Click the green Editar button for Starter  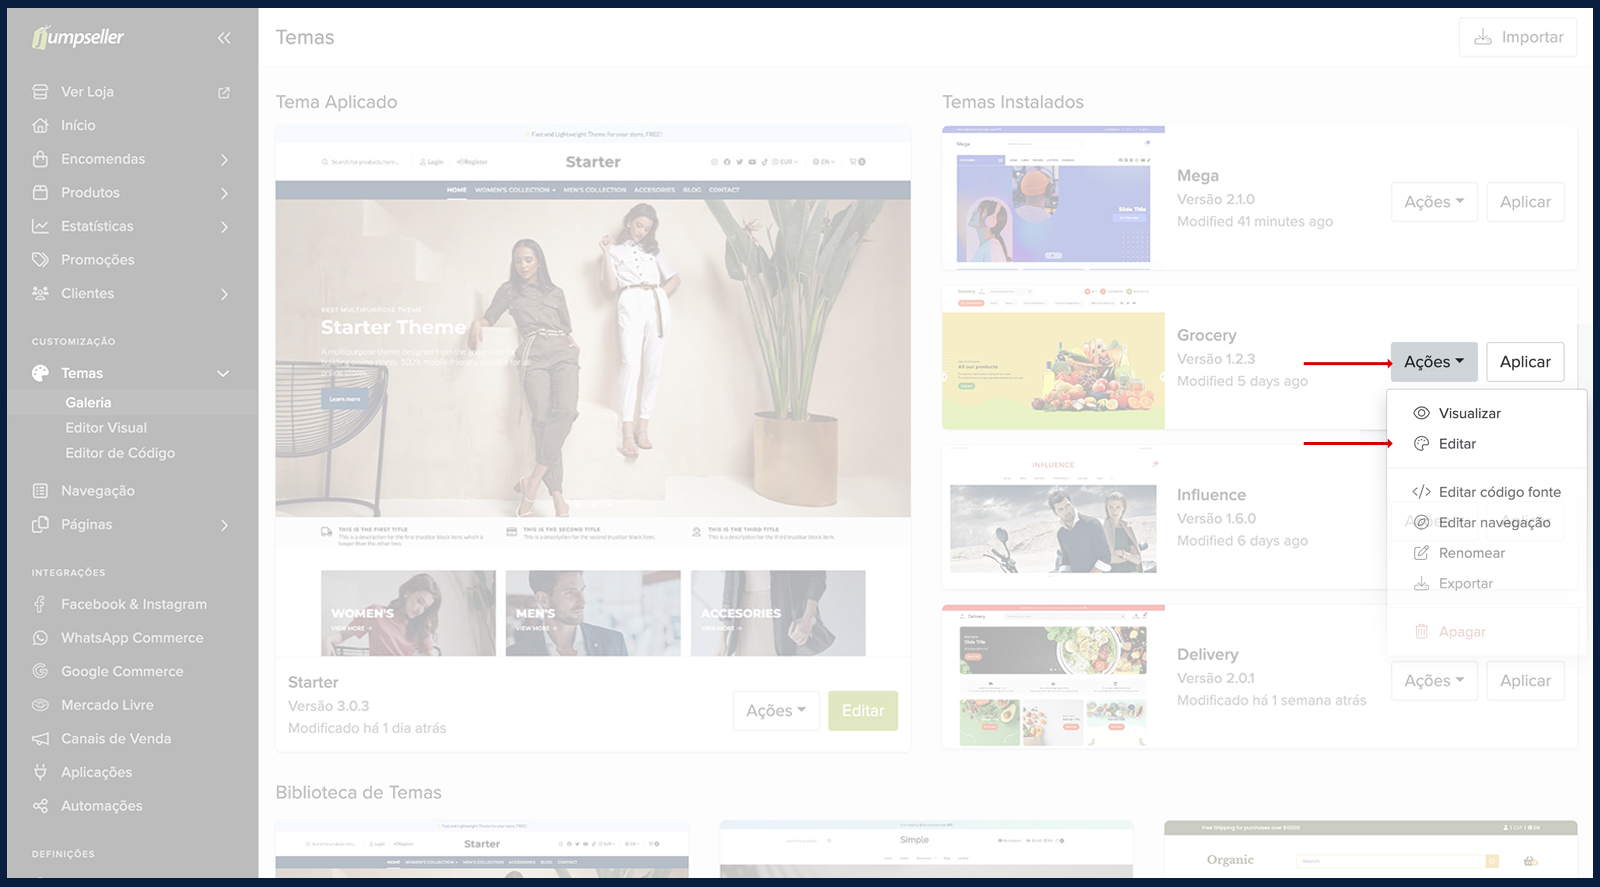pyautogui.click(x=863, y=711)
